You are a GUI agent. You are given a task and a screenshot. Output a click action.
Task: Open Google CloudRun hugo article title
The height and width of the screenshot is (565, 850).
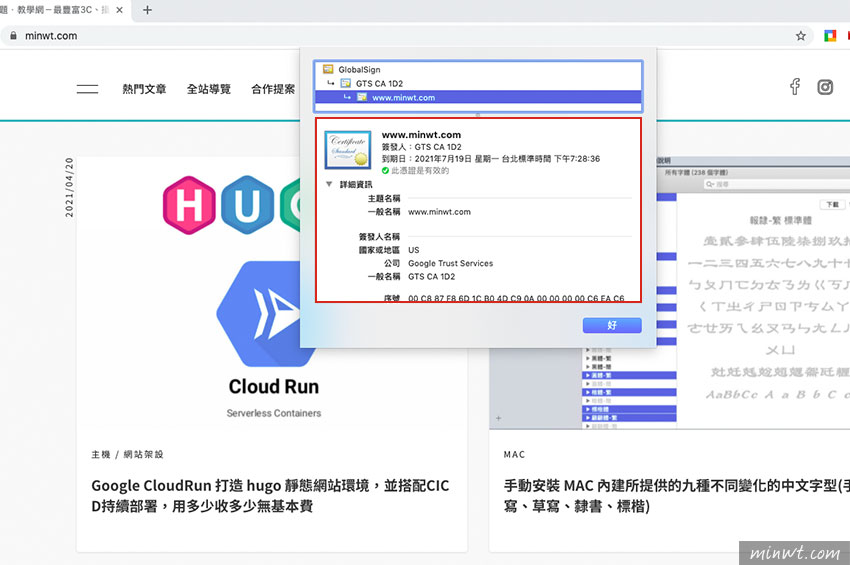click(x=270, y=496)
